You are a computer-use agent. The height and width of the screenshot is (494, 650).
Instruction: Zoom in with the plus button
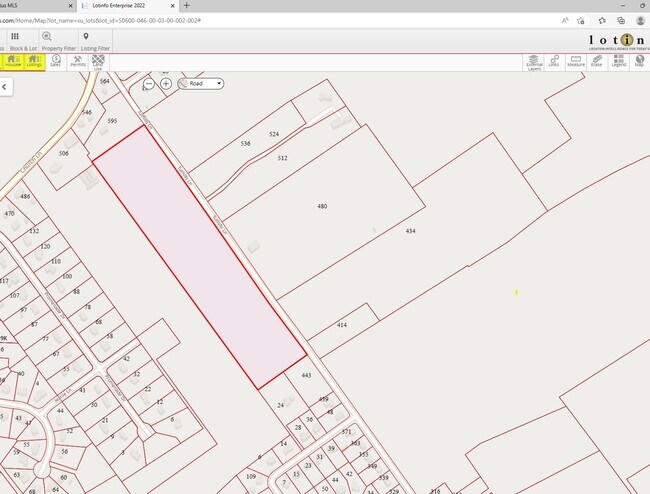(x=166, y=84)
